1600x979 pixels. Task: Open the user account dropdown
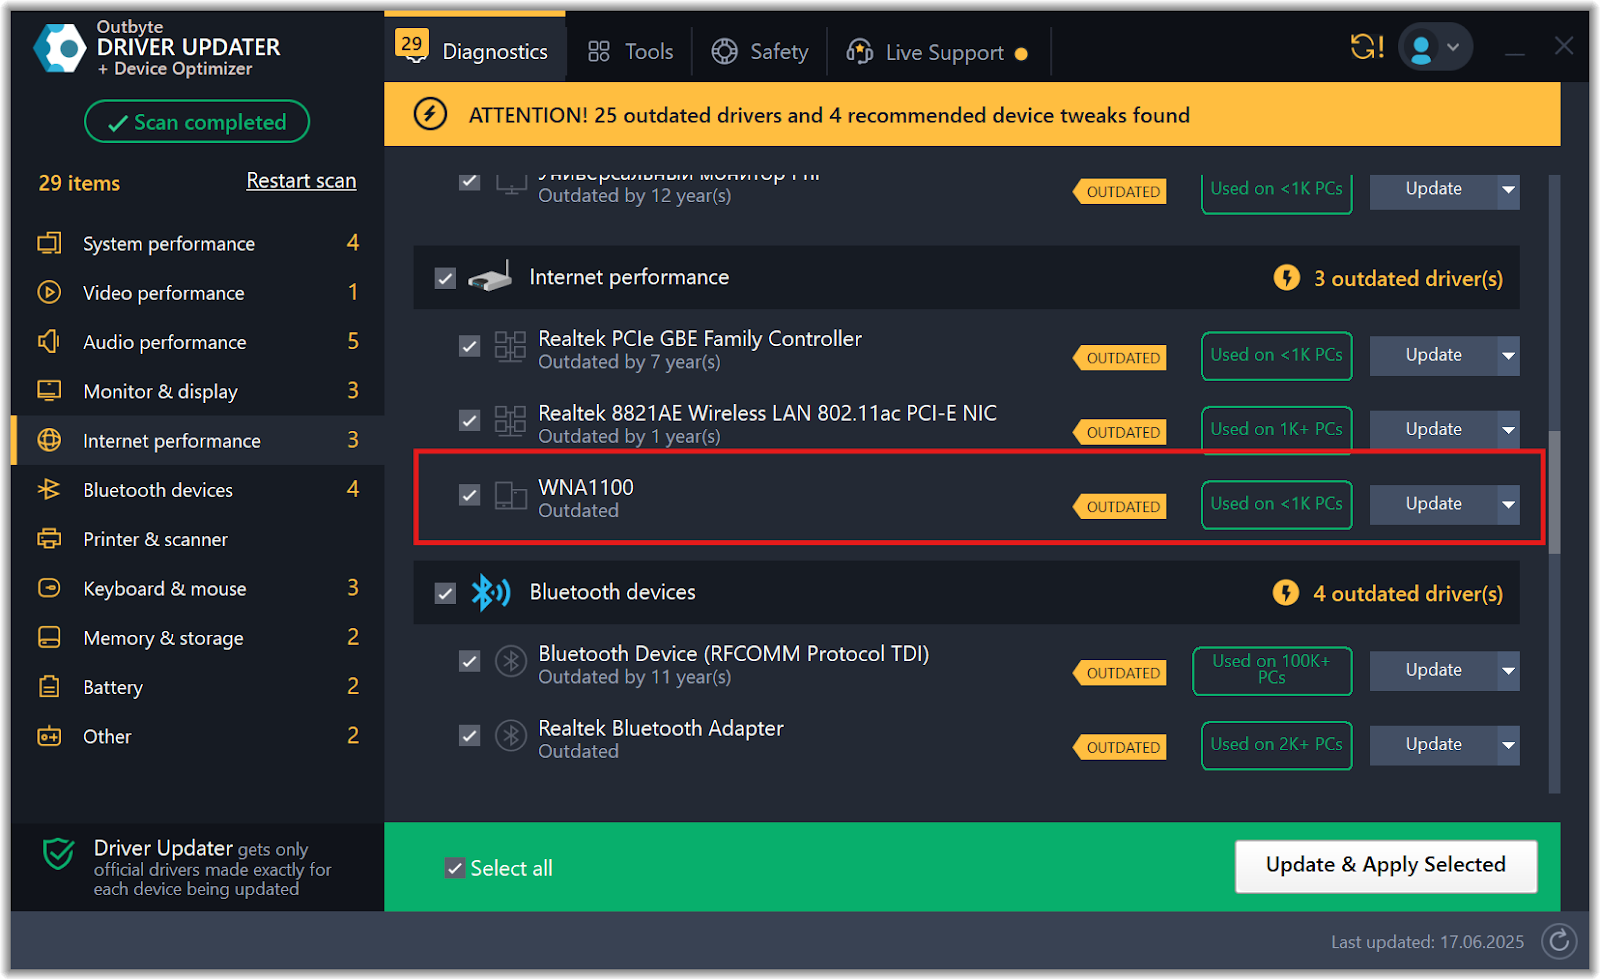[x=1435, y=47]
